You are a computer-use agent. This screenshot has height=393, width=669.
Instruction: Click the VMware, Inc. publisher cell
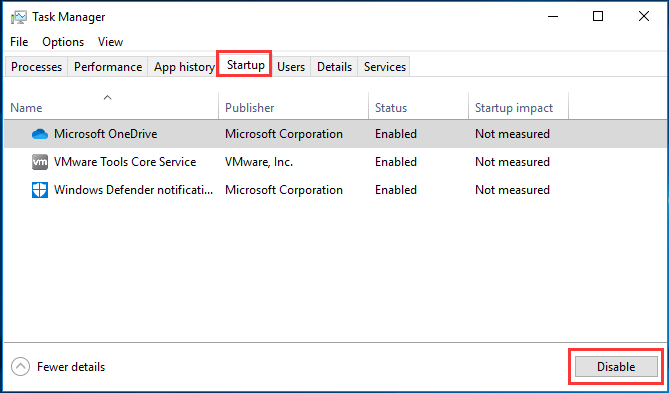point(259,162)
